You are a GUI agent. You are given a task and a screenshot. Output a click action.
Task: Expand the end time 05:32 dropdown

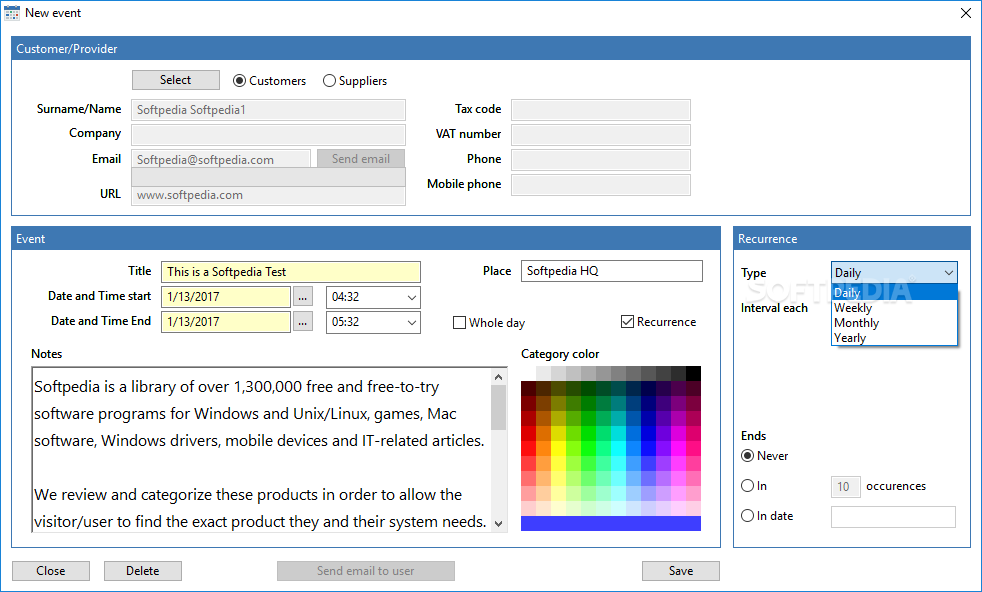411,323
